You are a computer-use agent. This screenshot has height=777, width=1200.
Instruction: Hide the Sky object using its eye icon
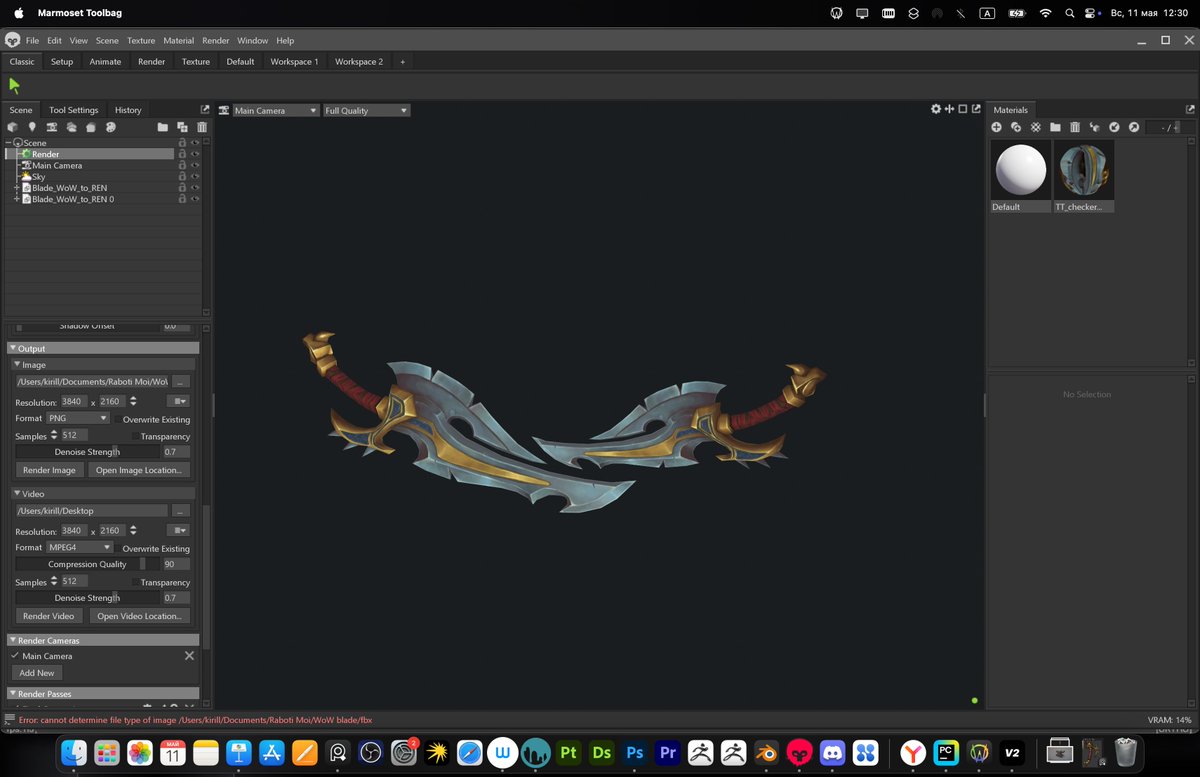click(195, 177)
